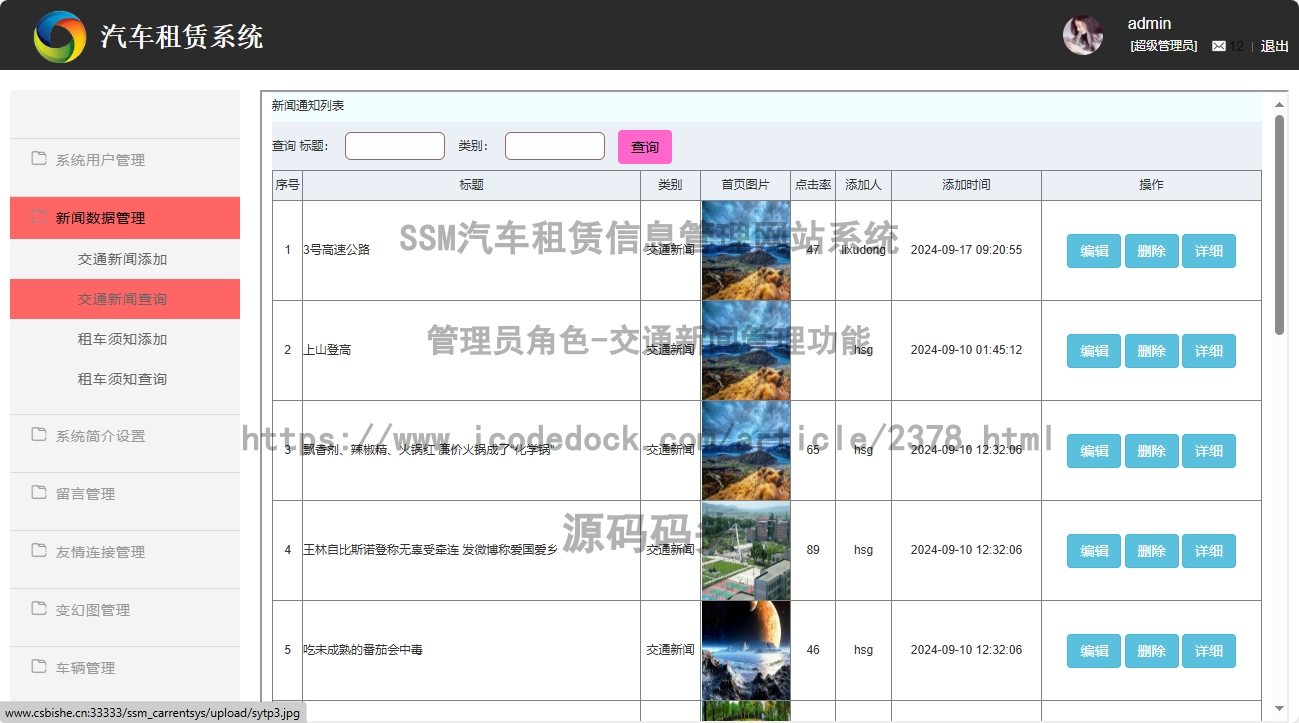Open 交通新闻添加 submenu item
The image size is (1299, 723).
click(125, 259)
